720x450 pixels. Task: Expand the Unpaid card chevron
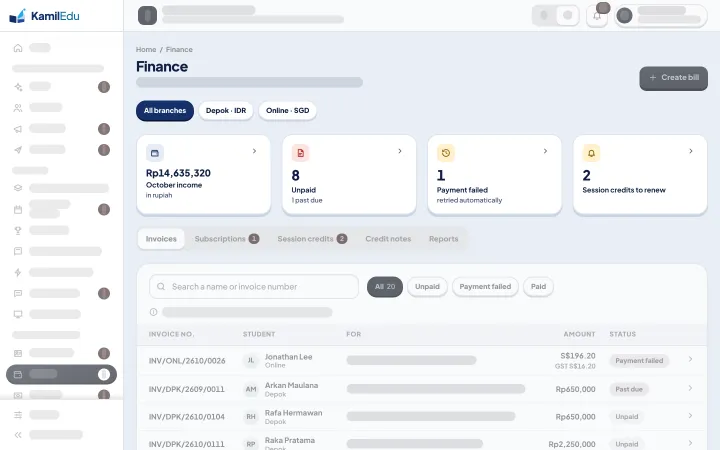click(x=400, y=151)
